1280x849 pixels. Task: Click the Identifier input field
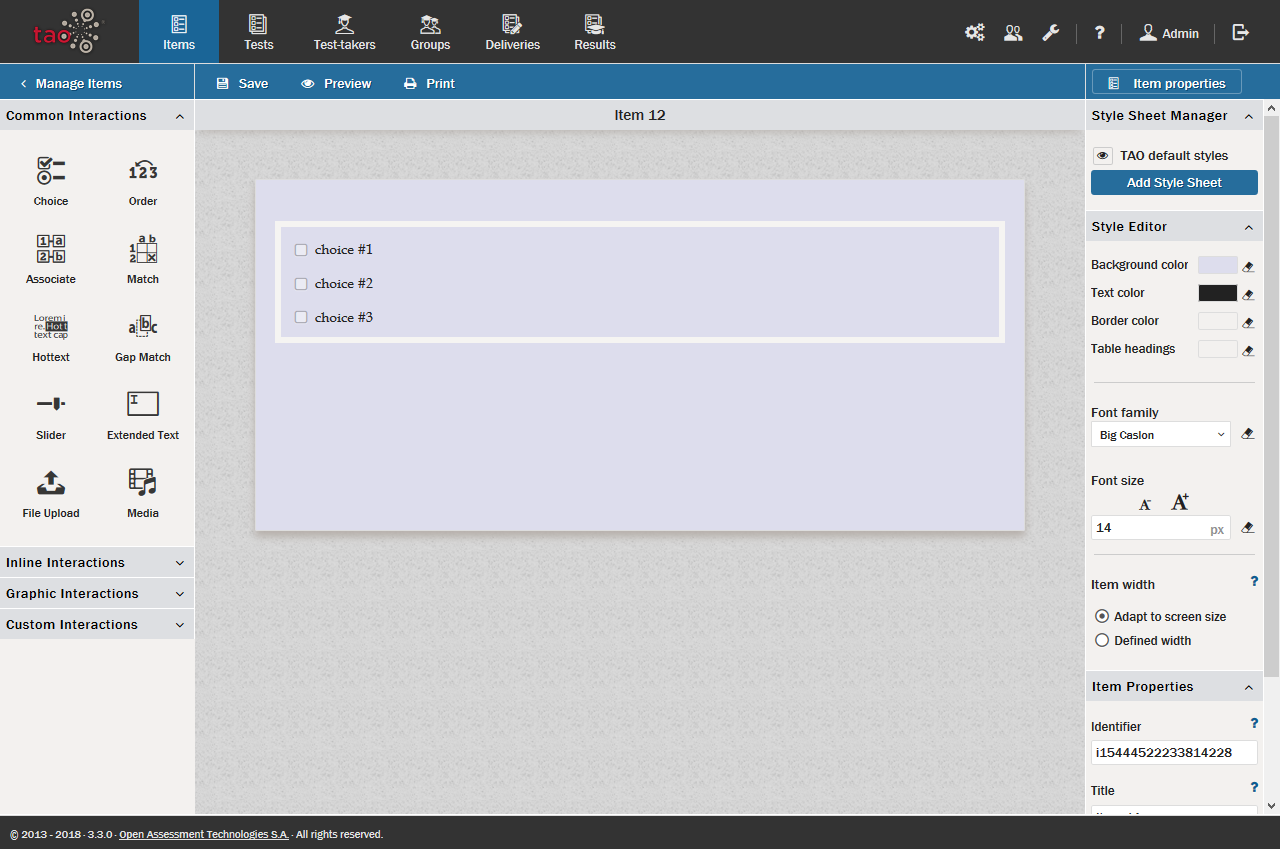click(1173, 753)
